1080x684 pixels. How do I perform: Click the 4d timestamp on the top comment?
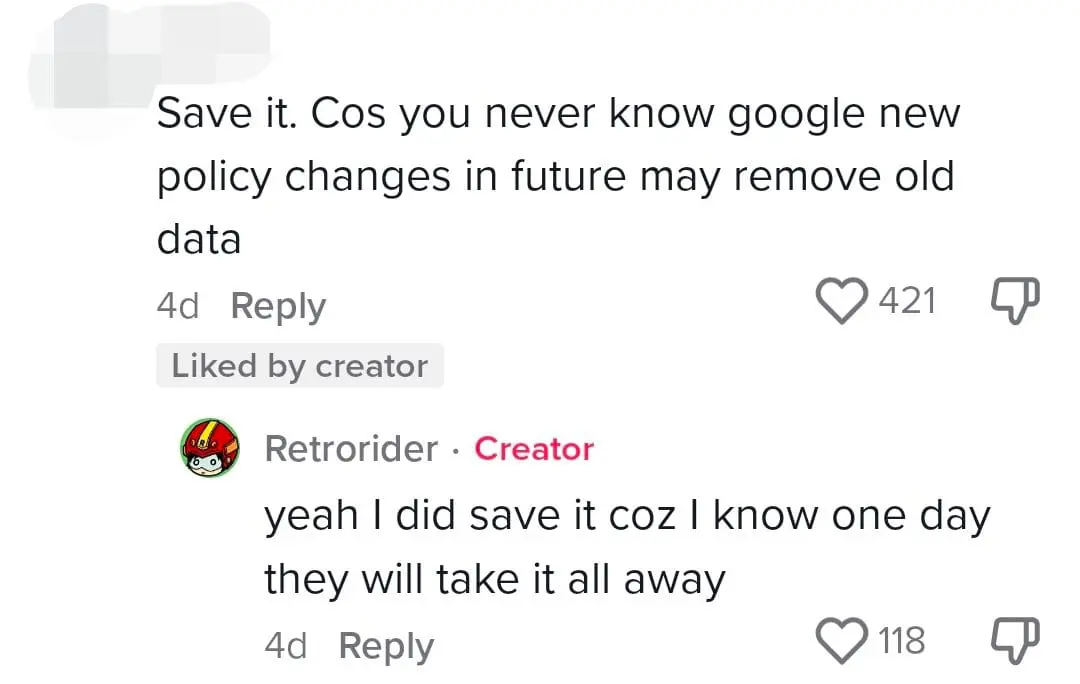pyautogui.click(x=178, y=306)
